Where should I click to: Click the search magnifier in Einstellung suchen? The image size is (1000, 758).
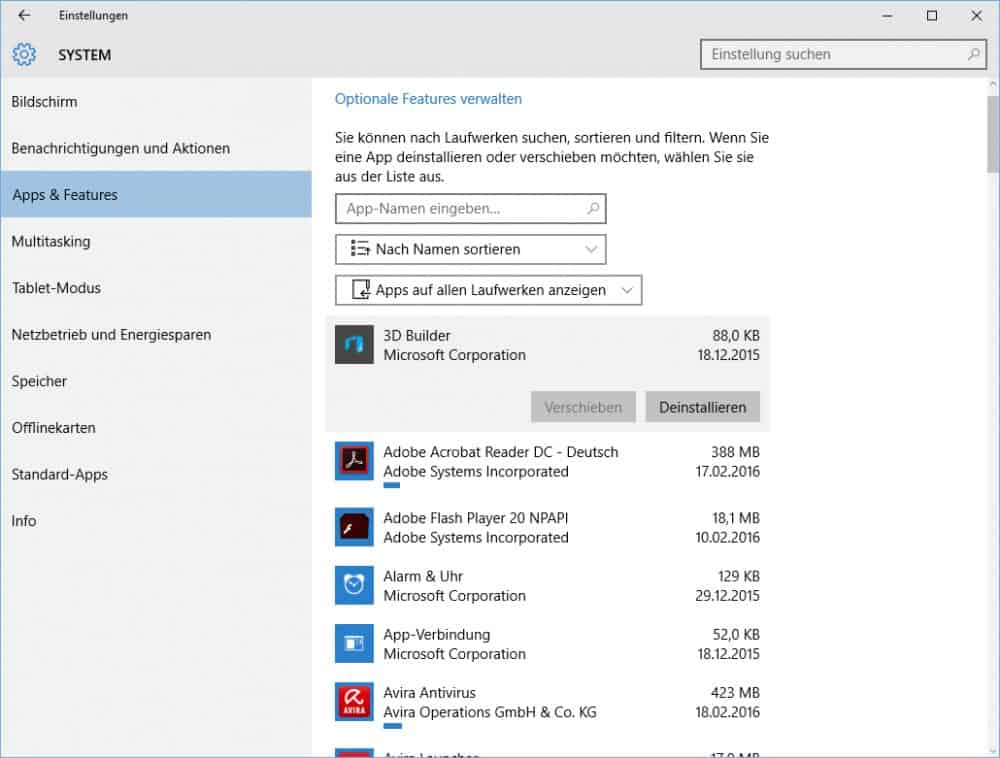[x=973, y=55]
